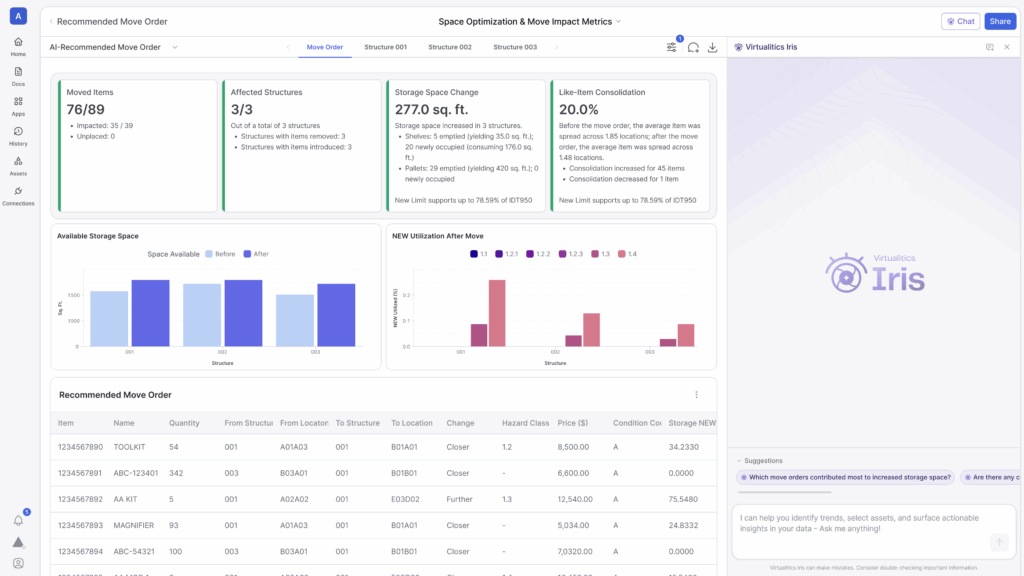Viewport: 1024px width, 576px height.
Task: Click the workspace avatar letter A
Action: click(18, 16)
